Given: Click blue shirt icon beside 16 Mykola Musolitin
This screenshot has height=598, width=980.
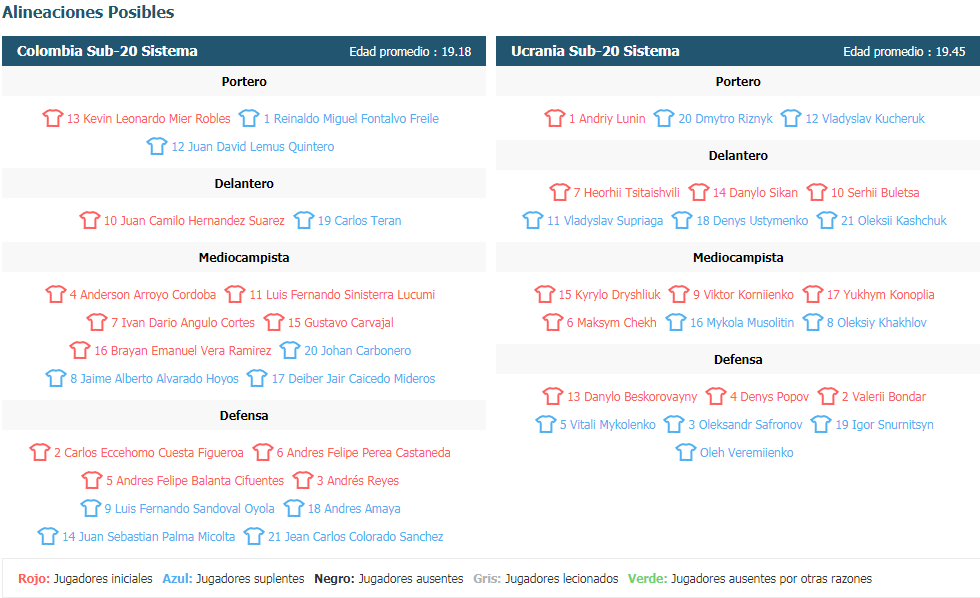Looking at the screenshot, I should click(676, 321).
